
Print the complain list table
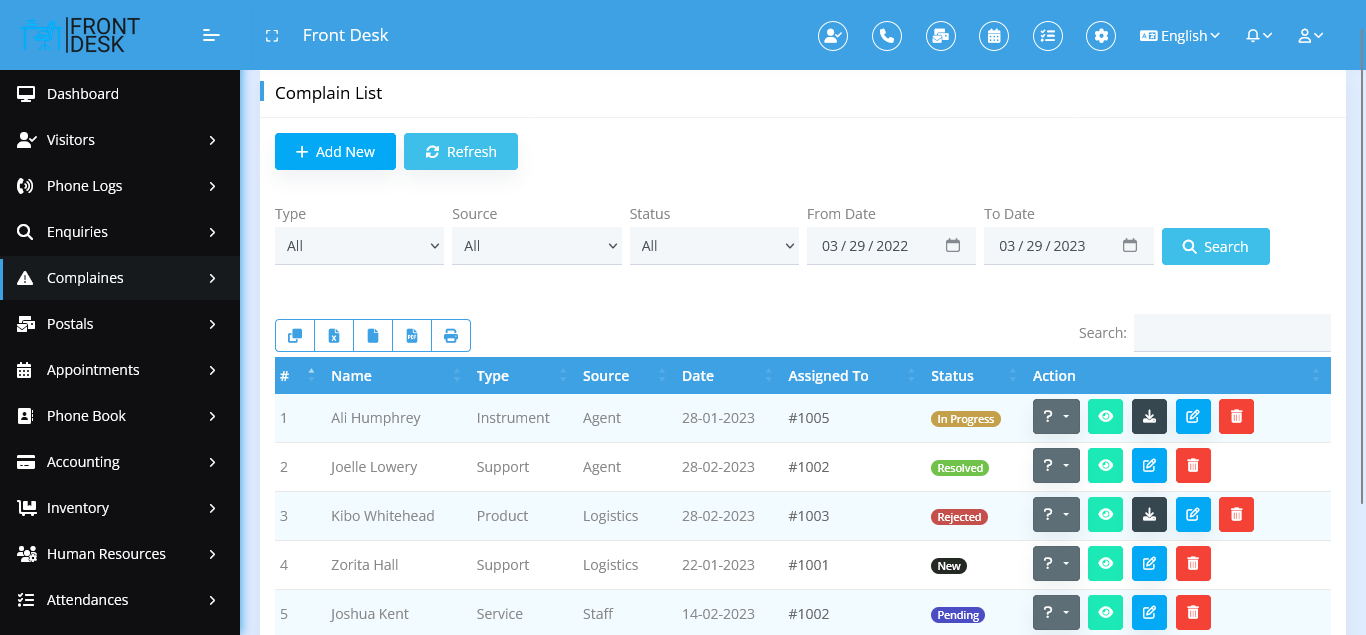click(450, 336)
